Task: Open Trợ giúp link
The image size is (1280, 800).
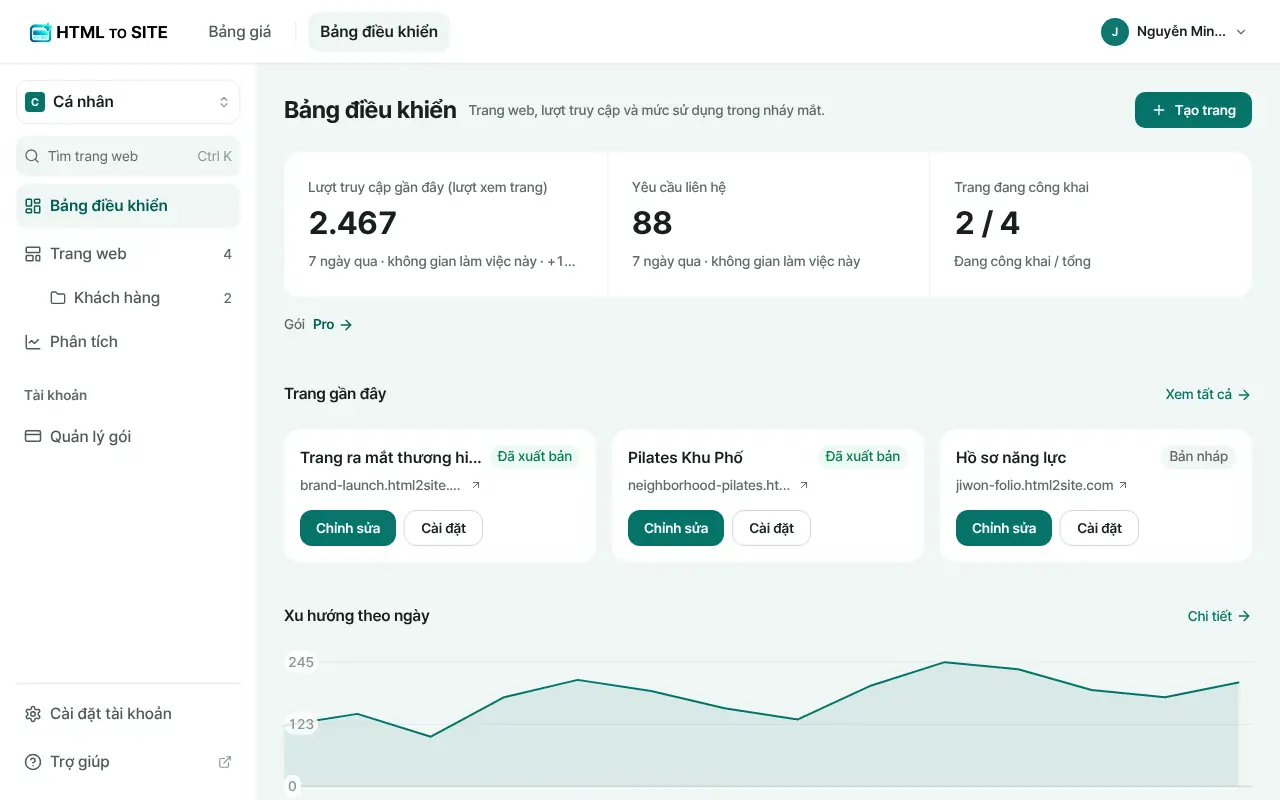Action: (128, 762)
